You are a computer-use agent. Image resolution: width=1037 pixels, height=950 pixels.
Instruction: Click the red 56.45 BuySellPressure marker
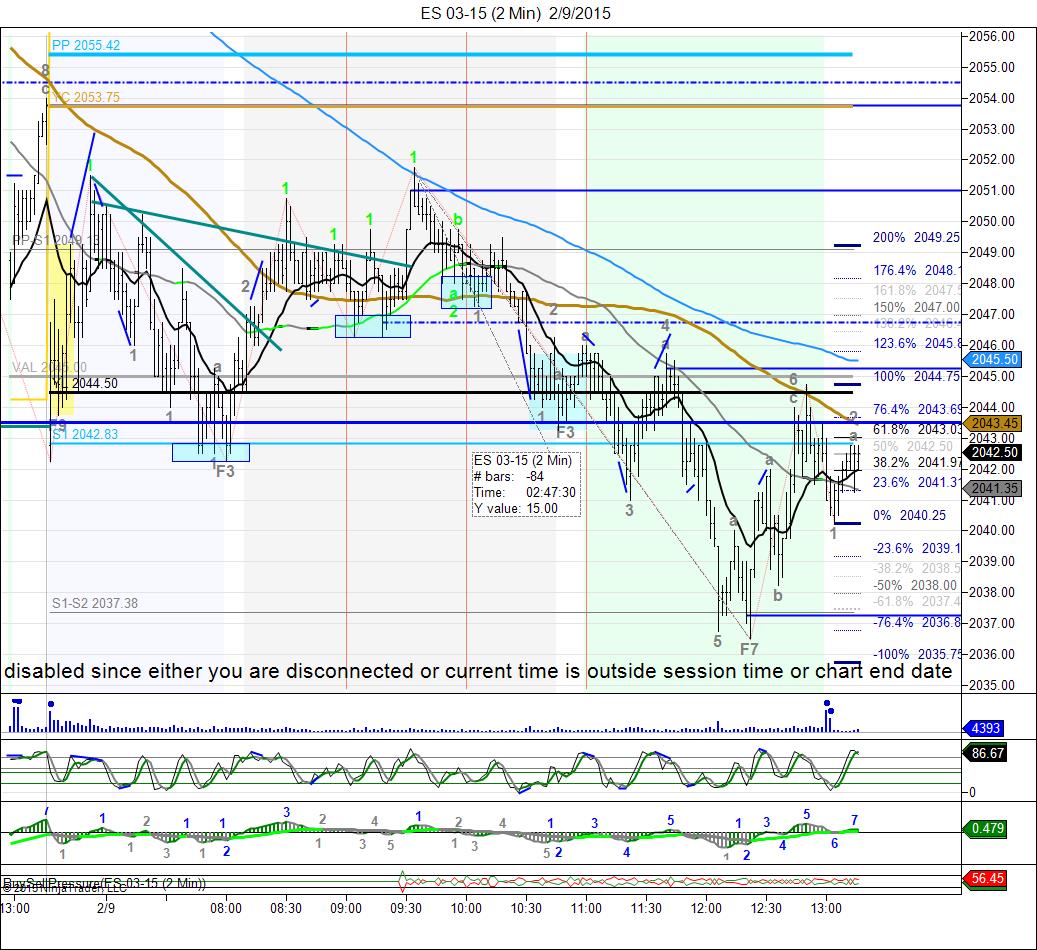point(985,879)
